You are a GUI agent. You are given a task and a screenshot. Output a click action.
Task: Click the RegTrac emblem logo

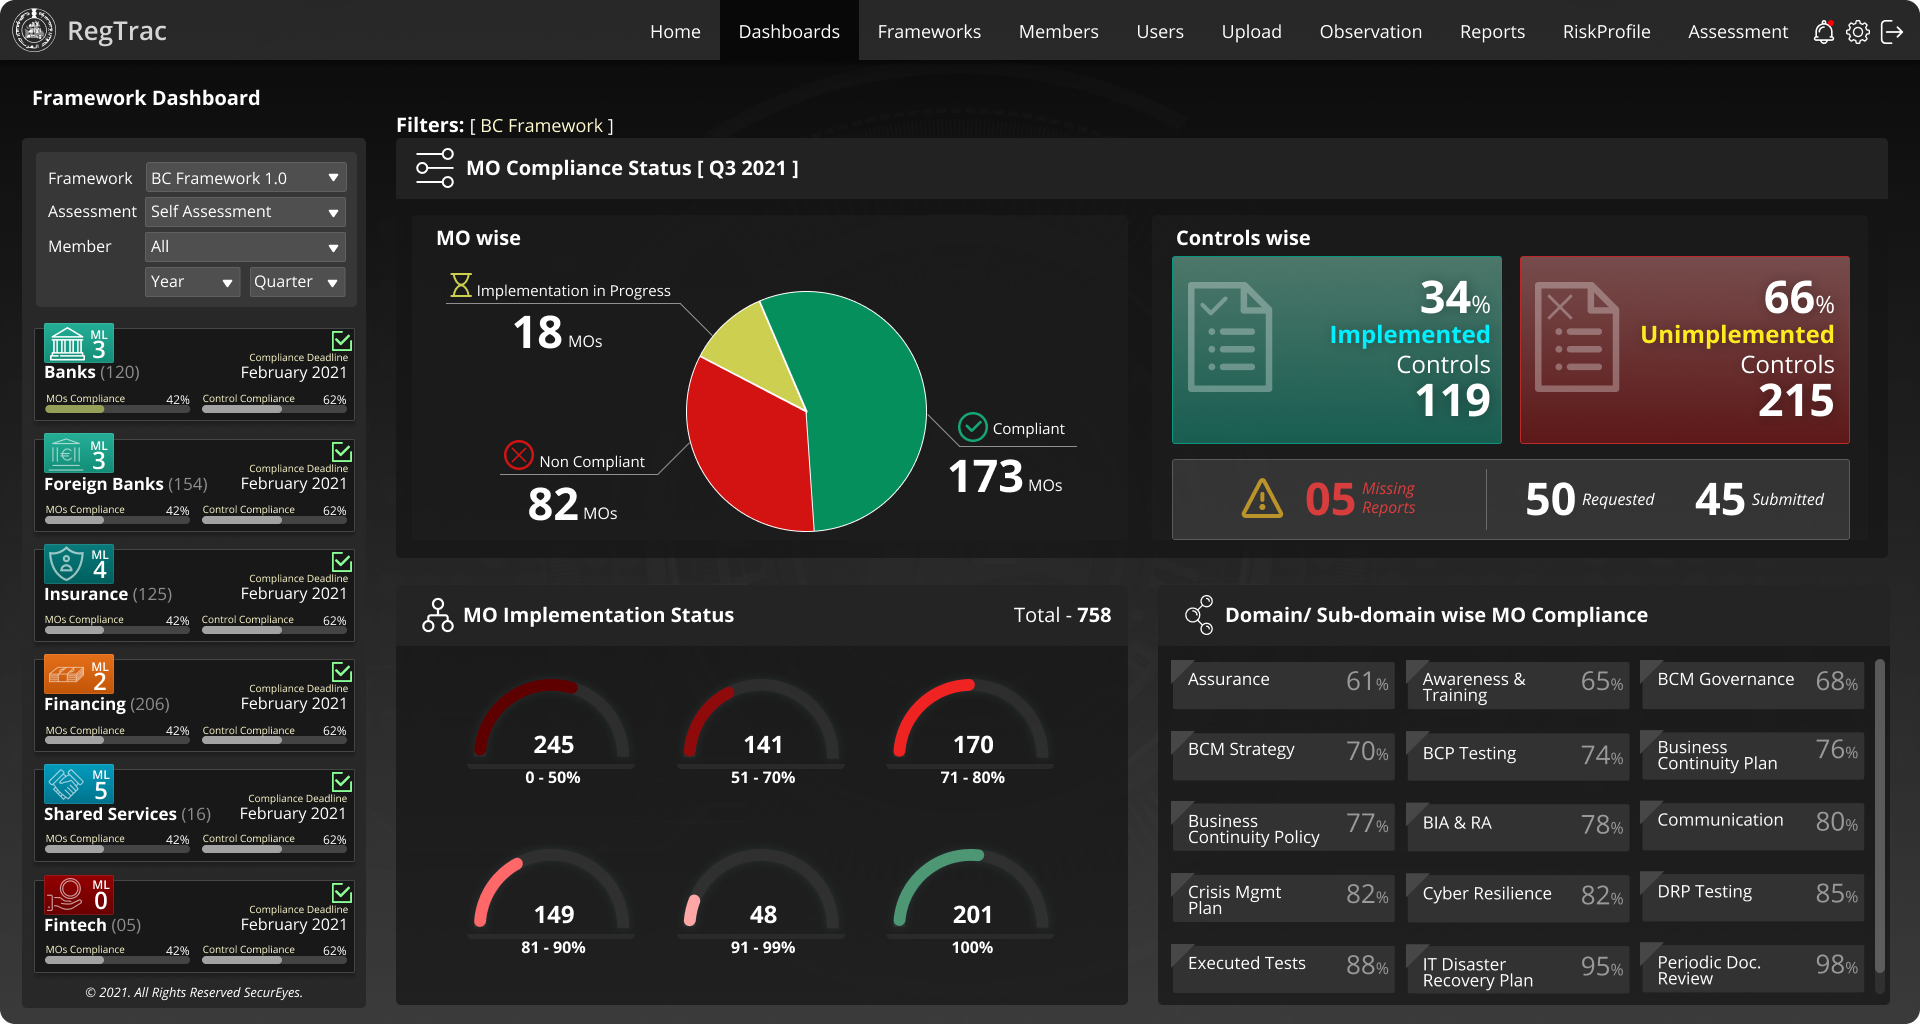(34, 30)
